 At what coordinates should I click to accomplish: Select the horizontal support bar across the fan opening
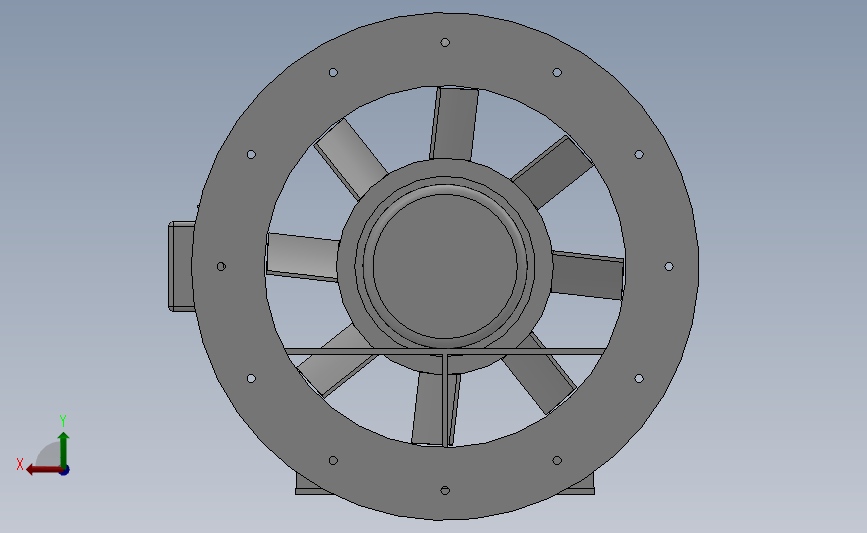pyautogui.click(x=445, y=352)
